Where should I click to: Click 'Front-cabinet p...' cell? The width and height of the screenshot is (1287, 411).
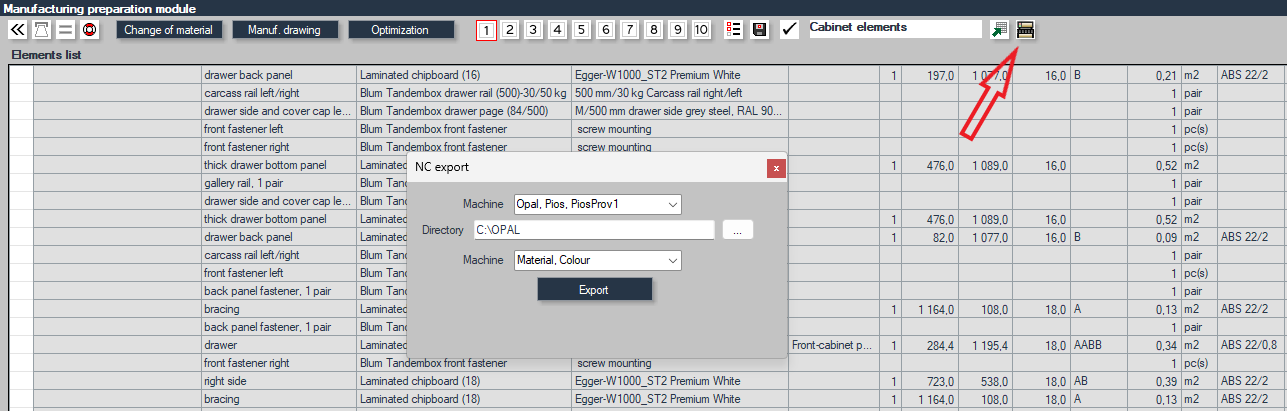click(834, 345)
